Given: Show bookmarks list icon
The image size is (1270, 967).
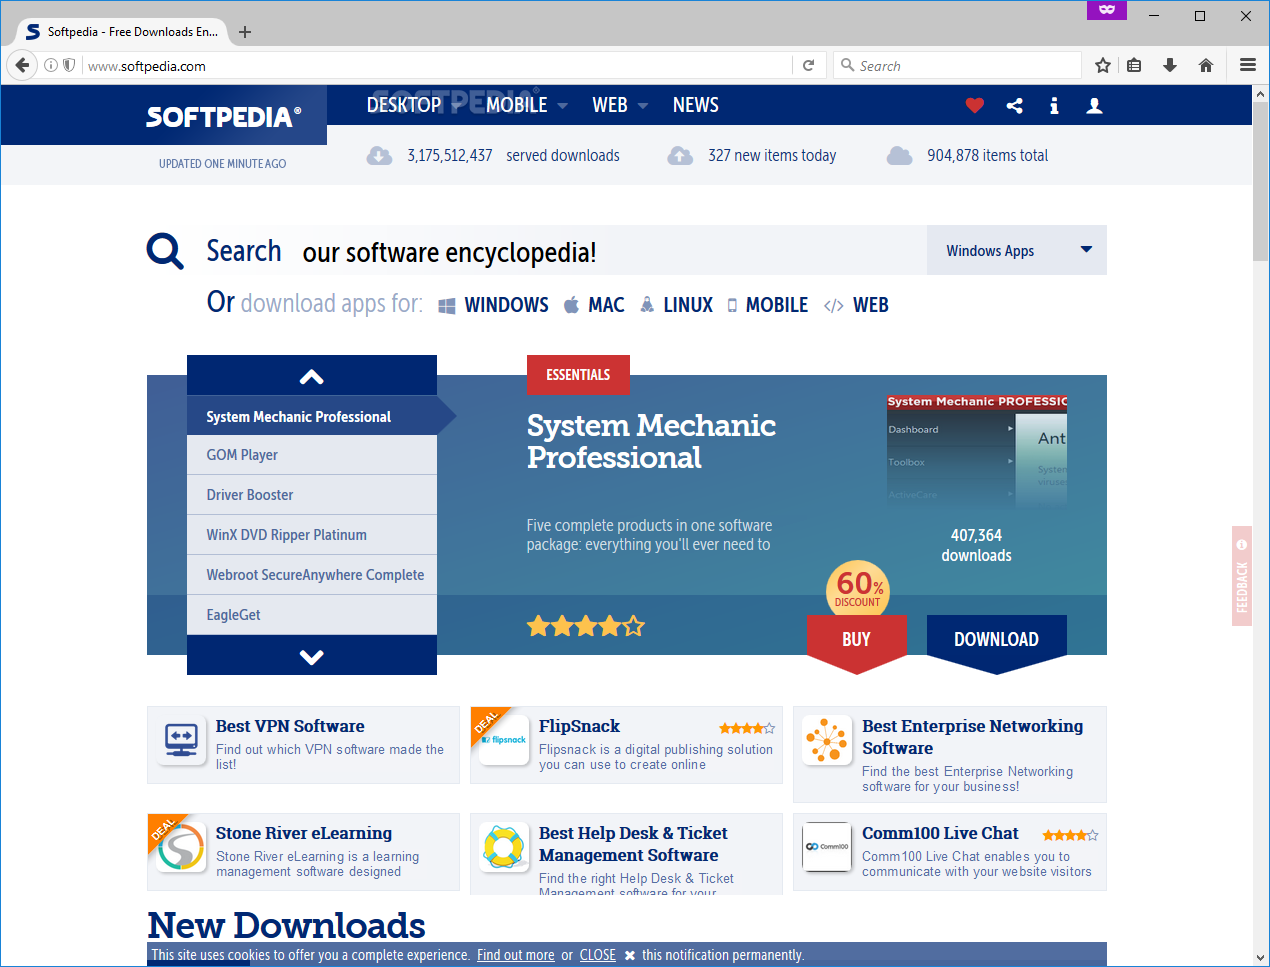Looking at the screenshot, I should point(1134,65).
